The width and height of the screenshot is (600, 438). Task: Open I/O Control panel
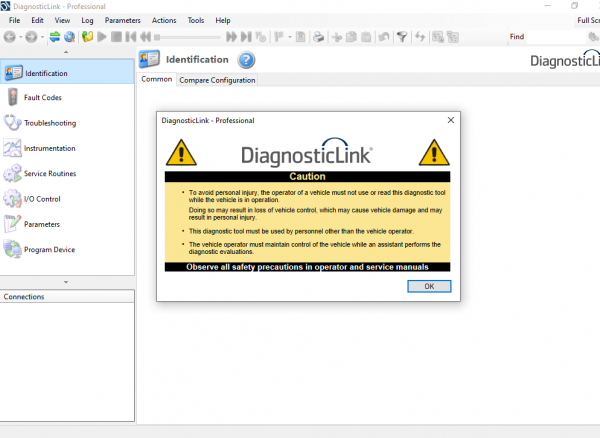(42, 199)
